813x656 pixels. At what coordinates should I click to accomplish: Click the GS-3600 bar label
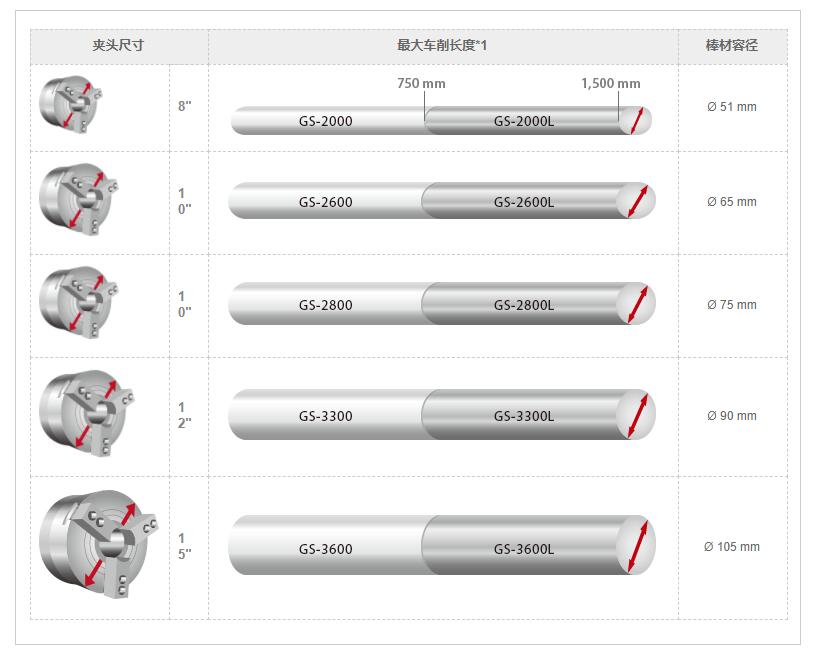(x=326, y=549)
